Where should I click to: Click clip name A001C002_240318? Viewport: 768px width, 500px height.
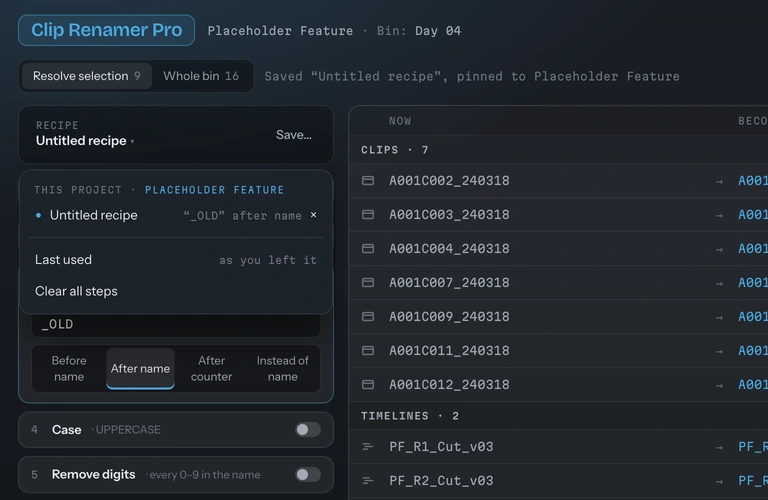point(449,181)
